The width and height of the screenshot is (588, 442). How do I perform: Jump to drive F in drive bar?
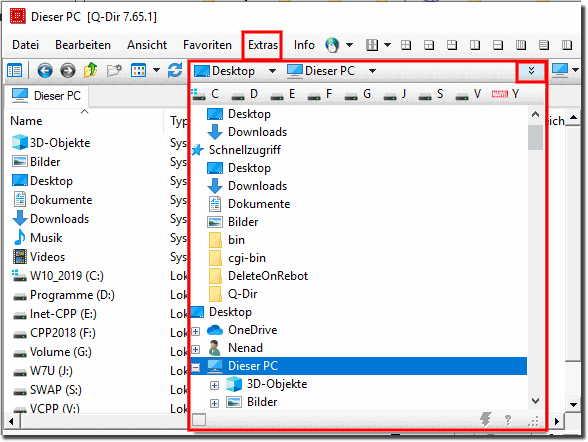320,94
